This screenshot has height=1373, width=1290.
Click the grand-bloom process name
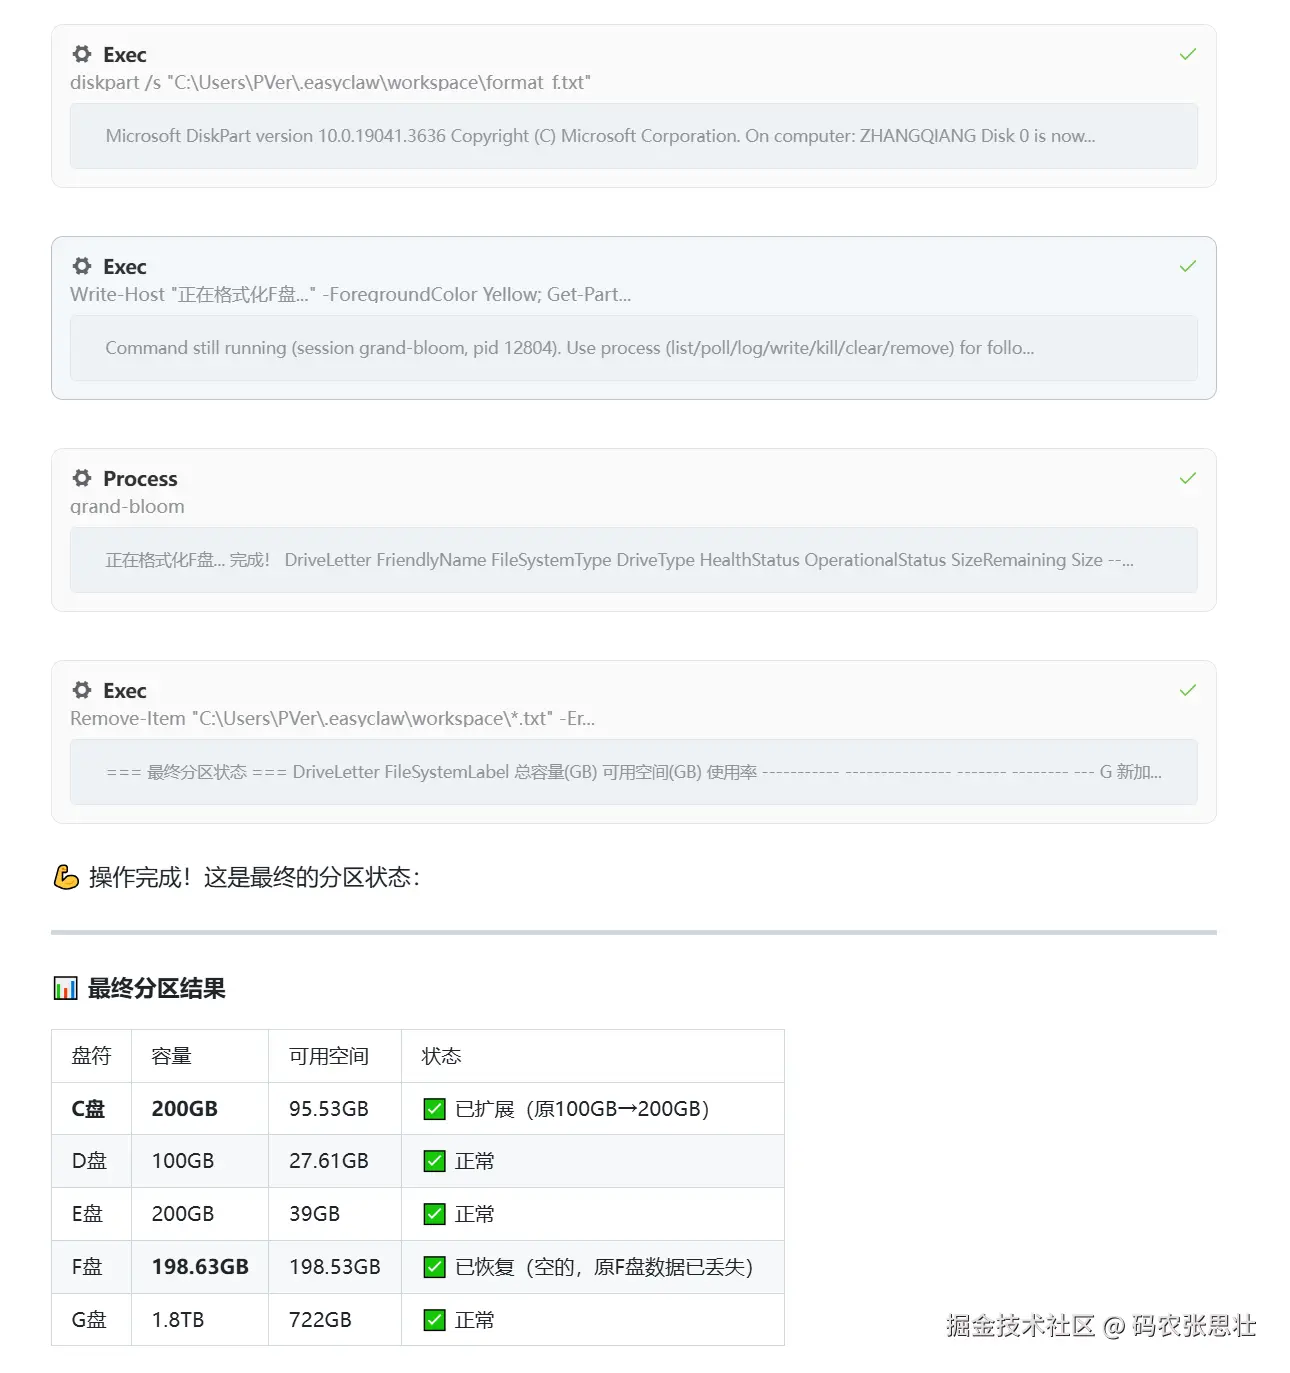127,506
